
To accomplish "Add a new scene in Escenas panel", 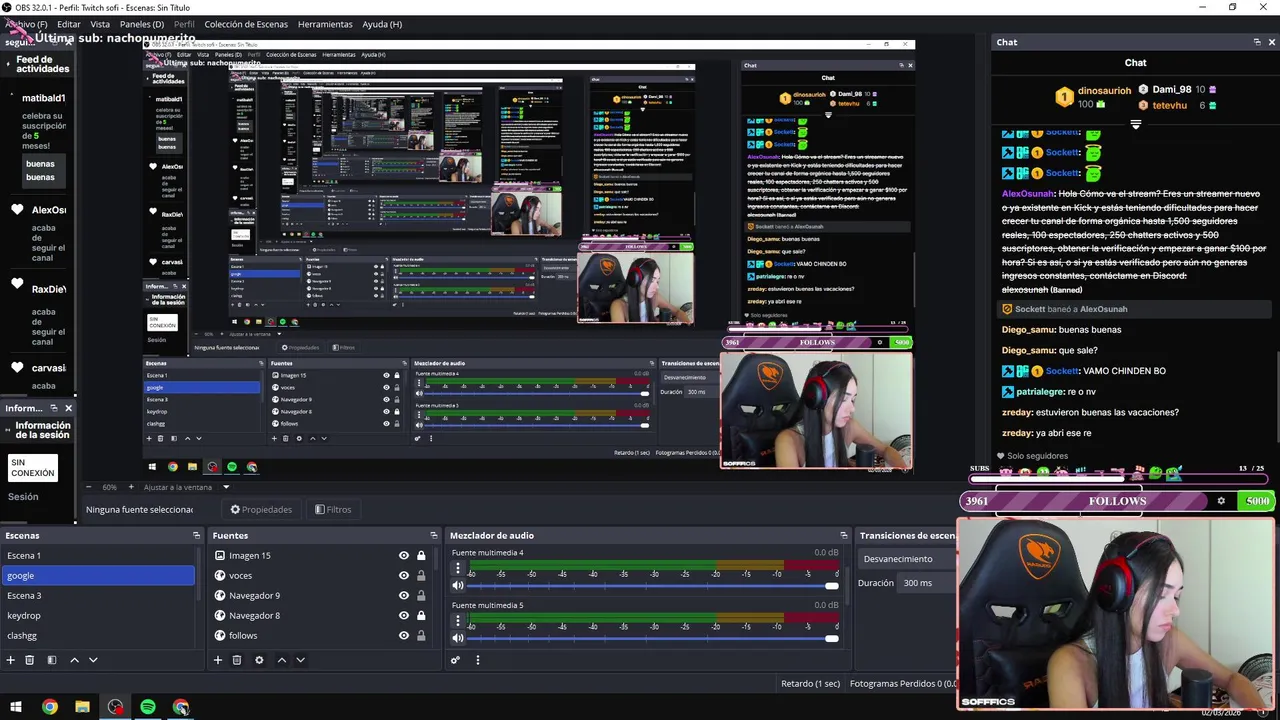I will tap(10, 660).
